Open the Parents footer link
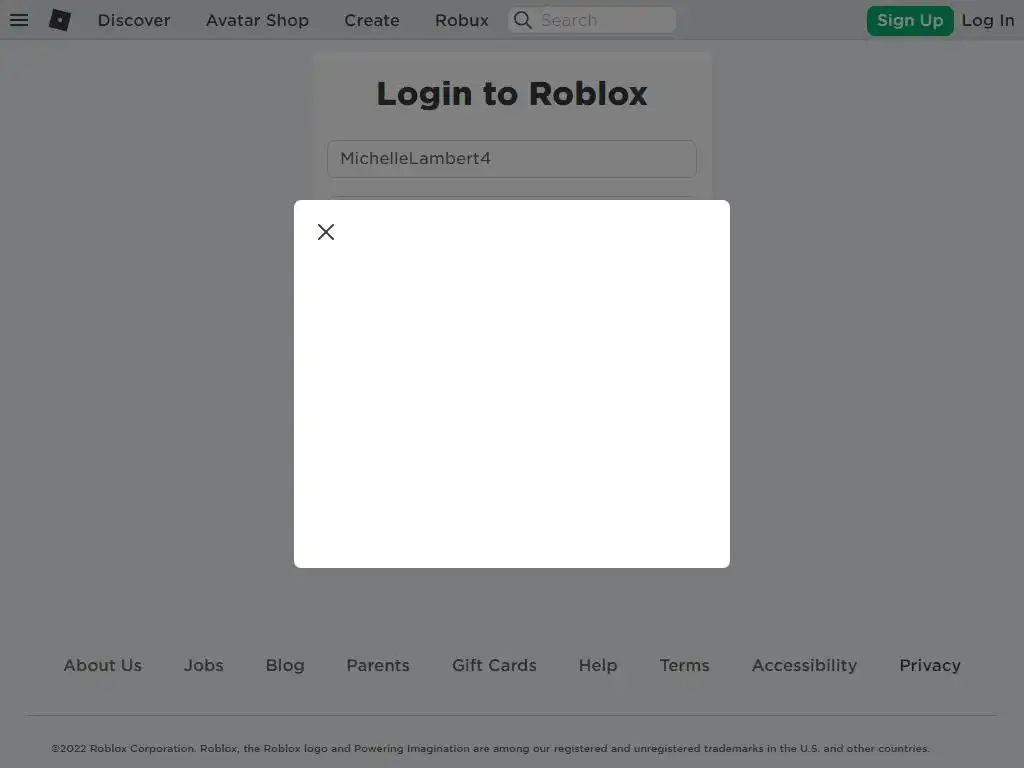This screenshot has height=768, width=1024. click(x=378, y=665)
